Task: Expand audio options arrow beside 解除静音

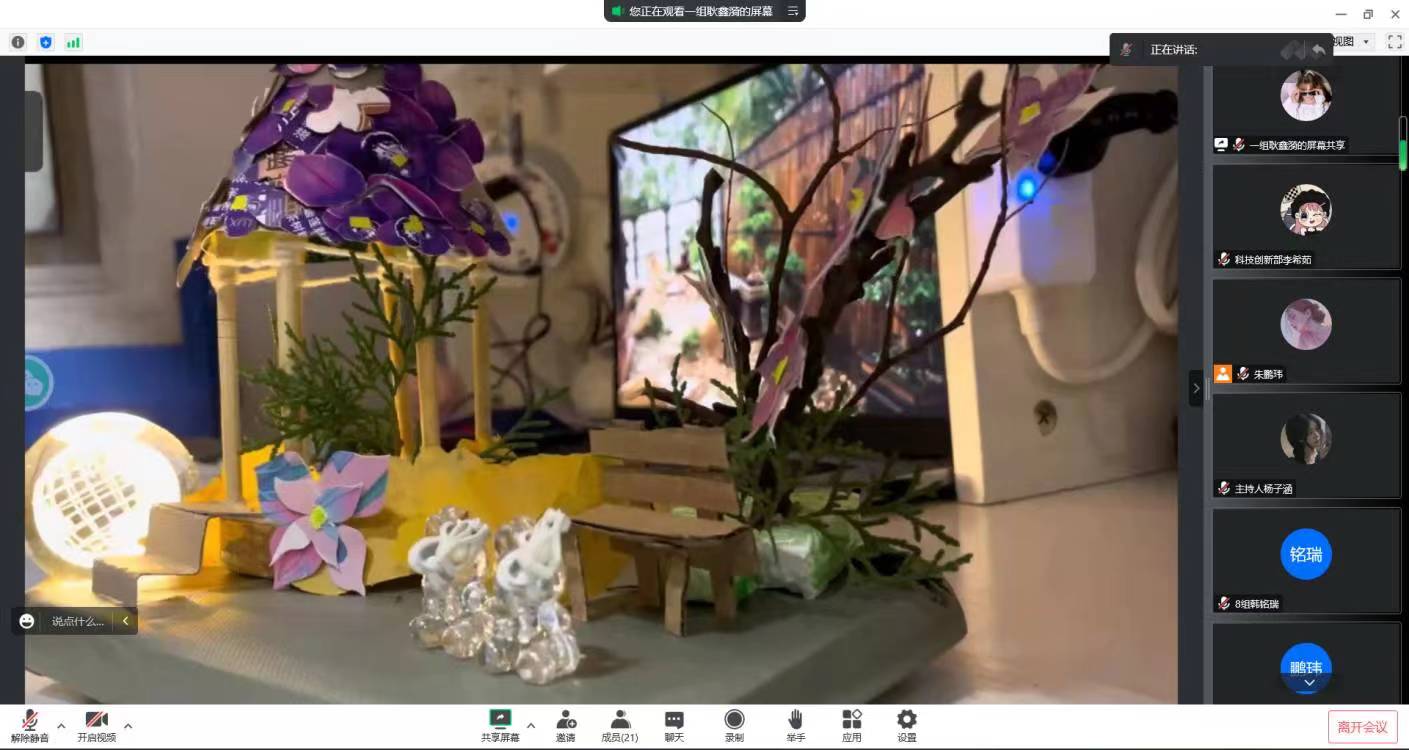Action: (61, 725)
